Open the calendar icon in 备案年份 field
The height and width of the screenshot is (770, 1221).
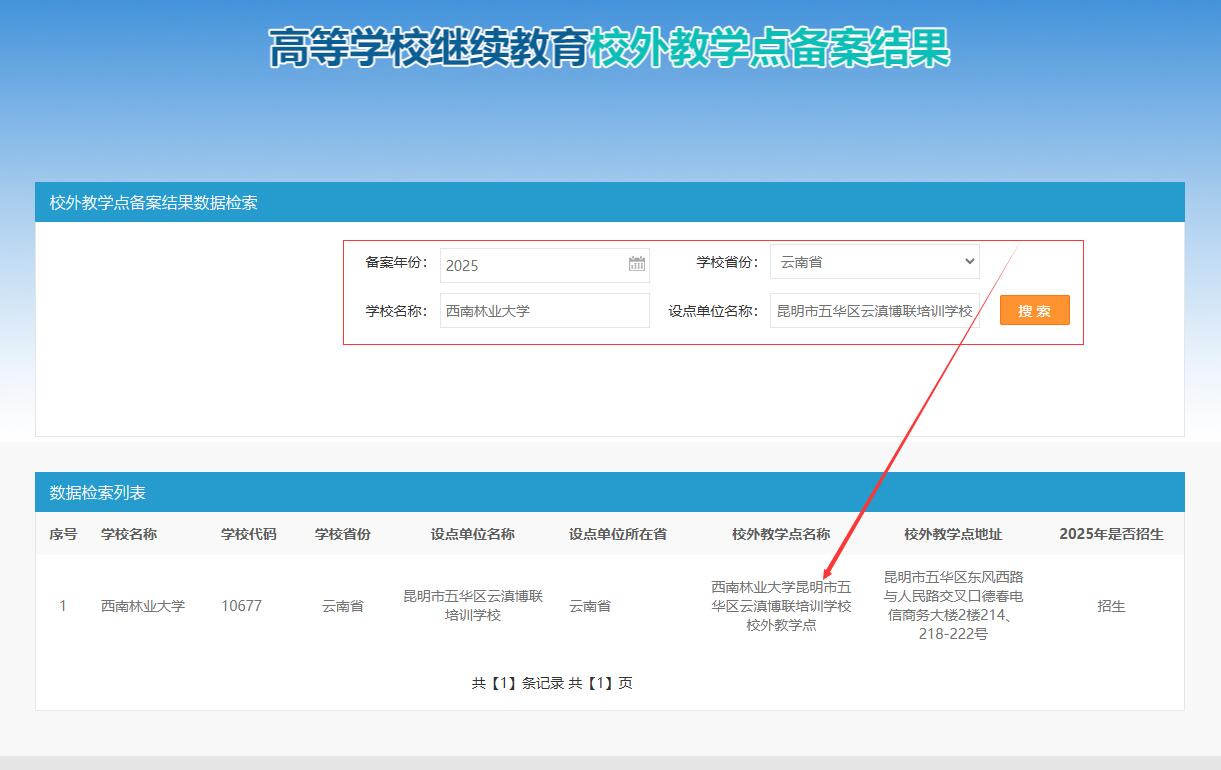tap(637, 264)
